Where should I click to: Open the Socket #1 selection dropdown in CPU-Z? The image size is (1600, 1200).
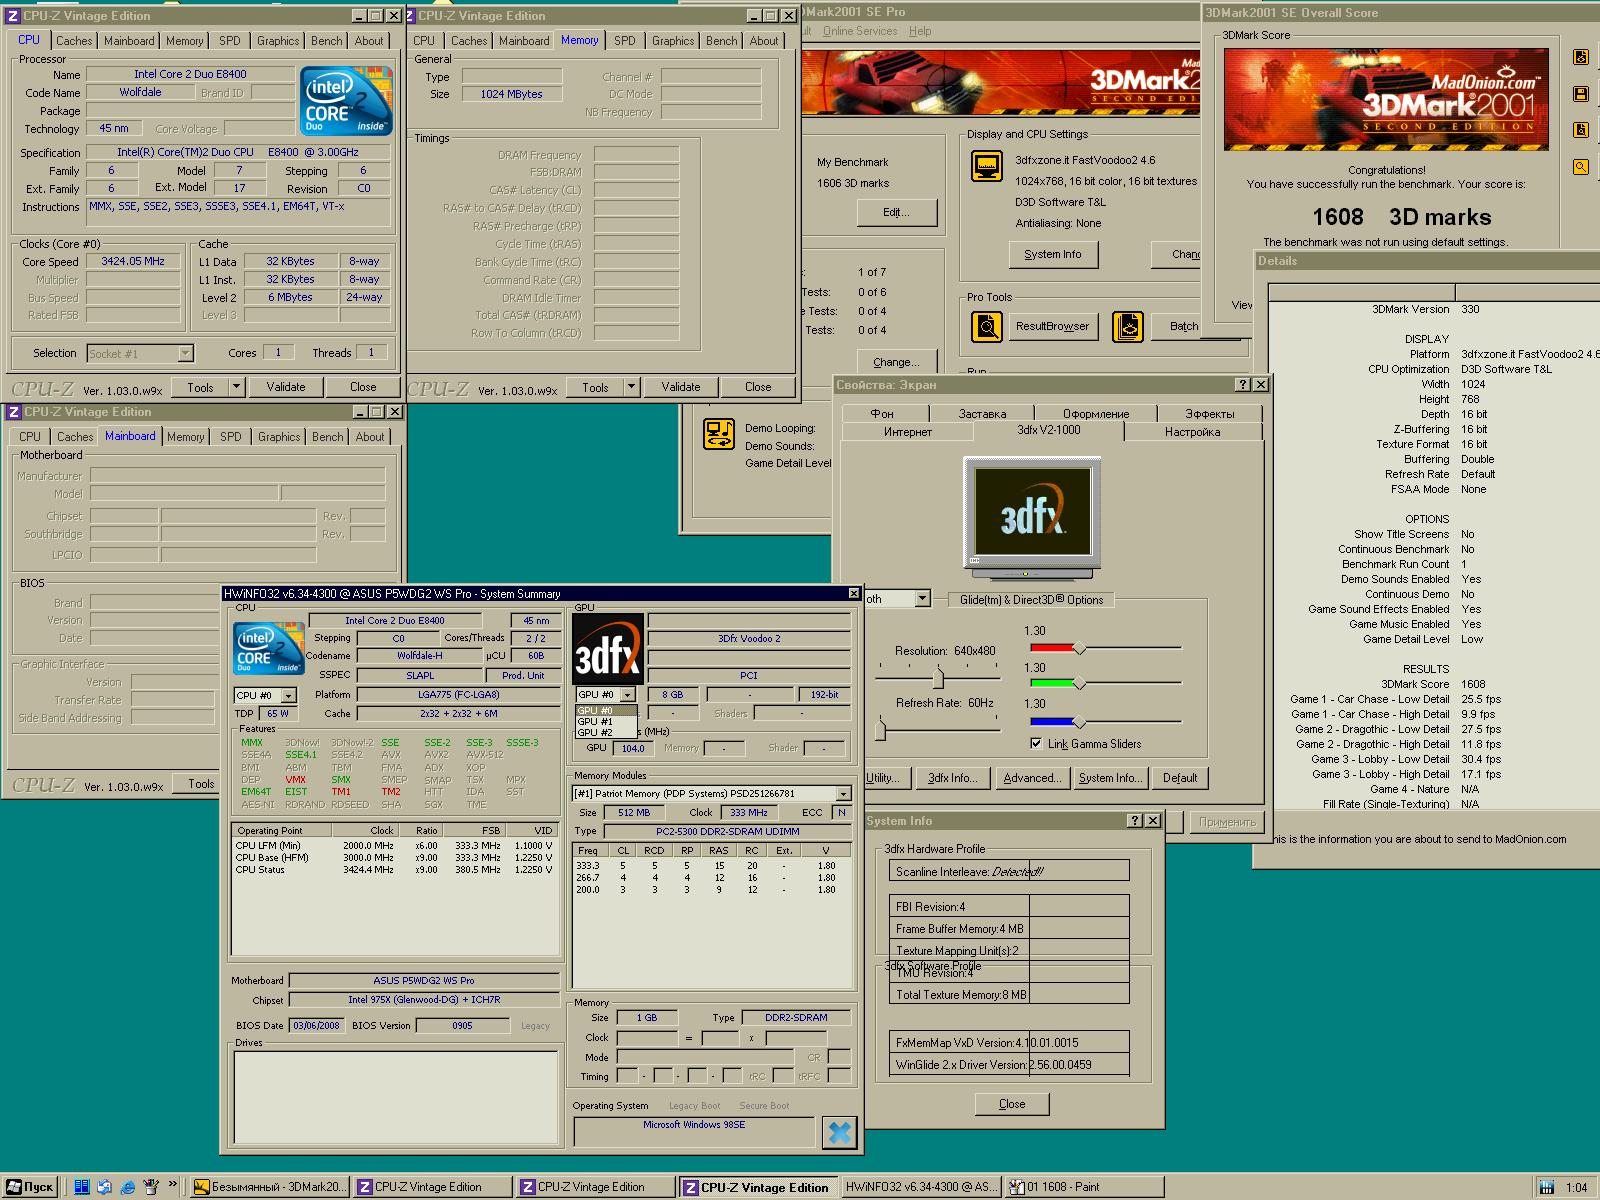[x=185, y=353]
